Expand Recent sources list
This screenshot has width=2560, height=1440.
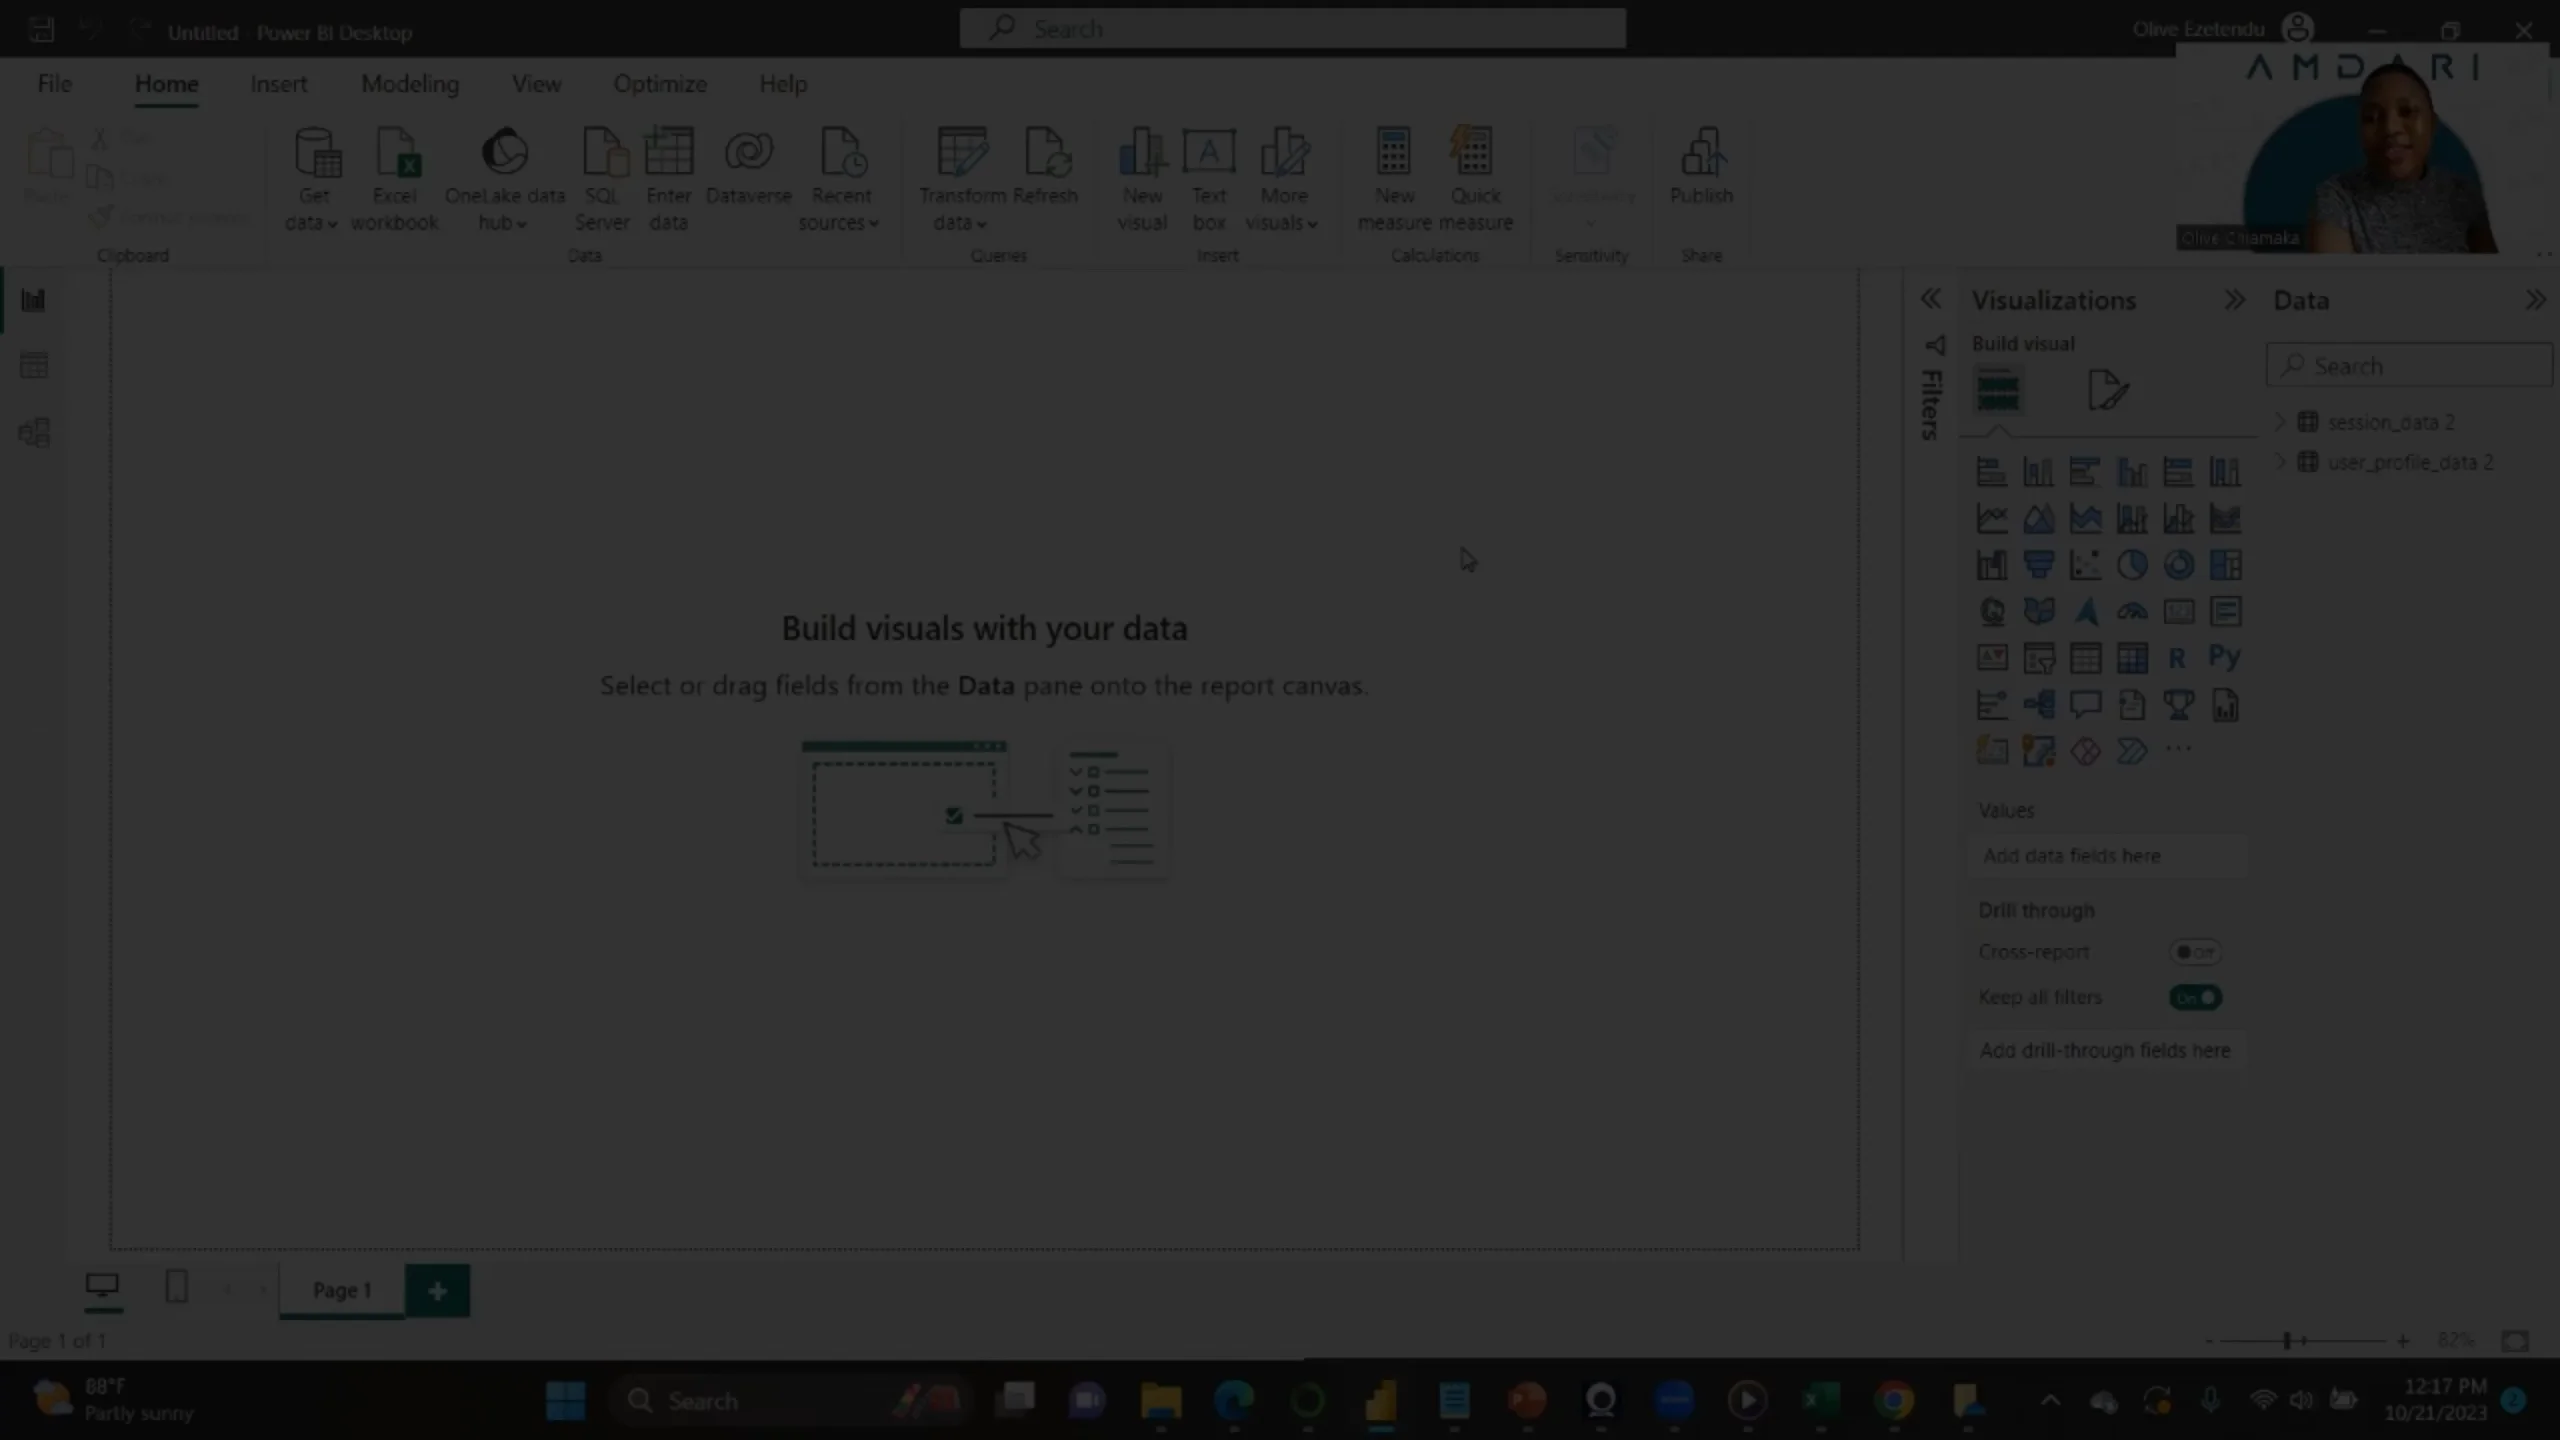pos(840,180)
